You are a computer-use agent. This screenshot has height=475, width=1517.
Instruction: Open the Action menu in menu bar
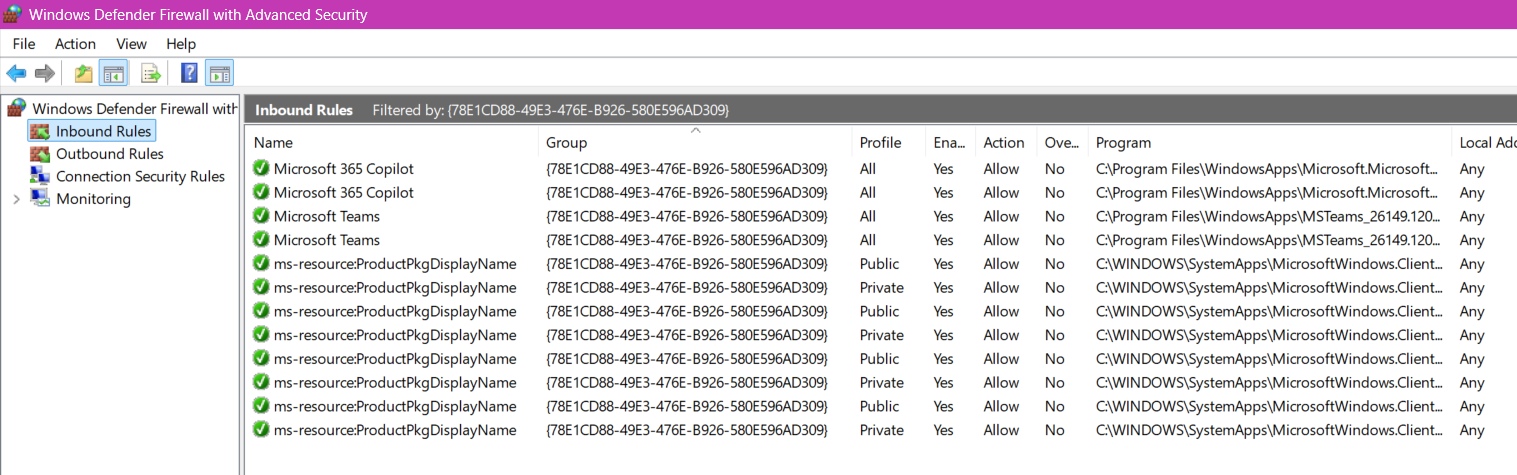click(75, 44)
